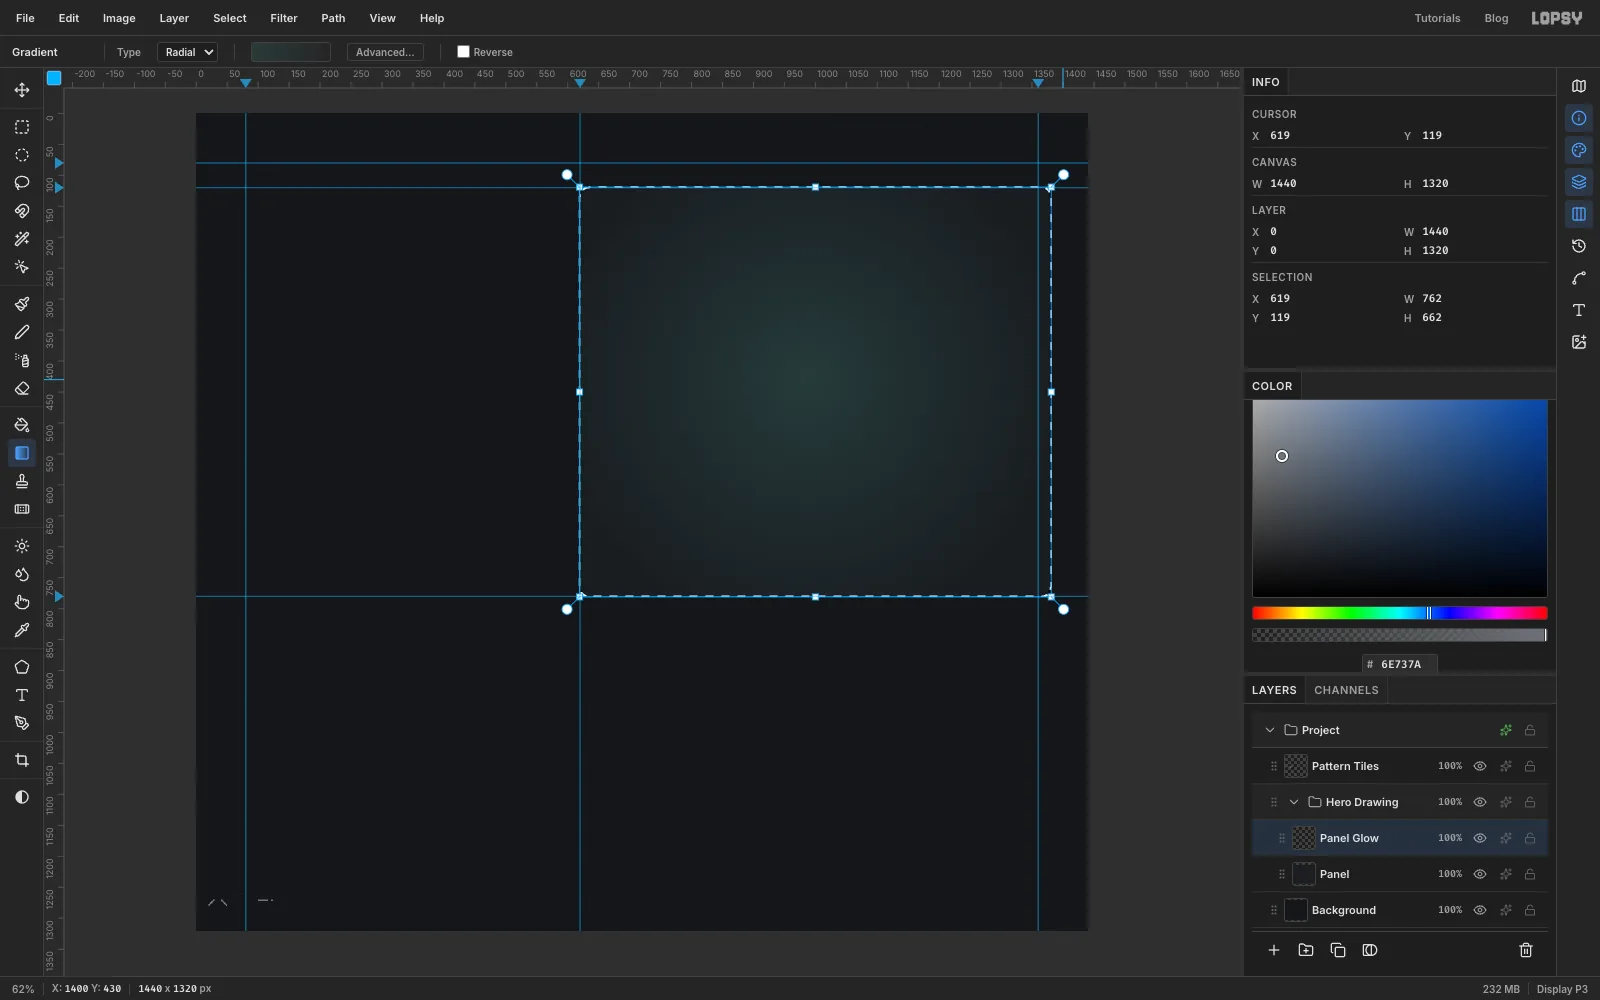Open the gradient Type dropdown
1600x1000 pixels.
coord(187,52)
